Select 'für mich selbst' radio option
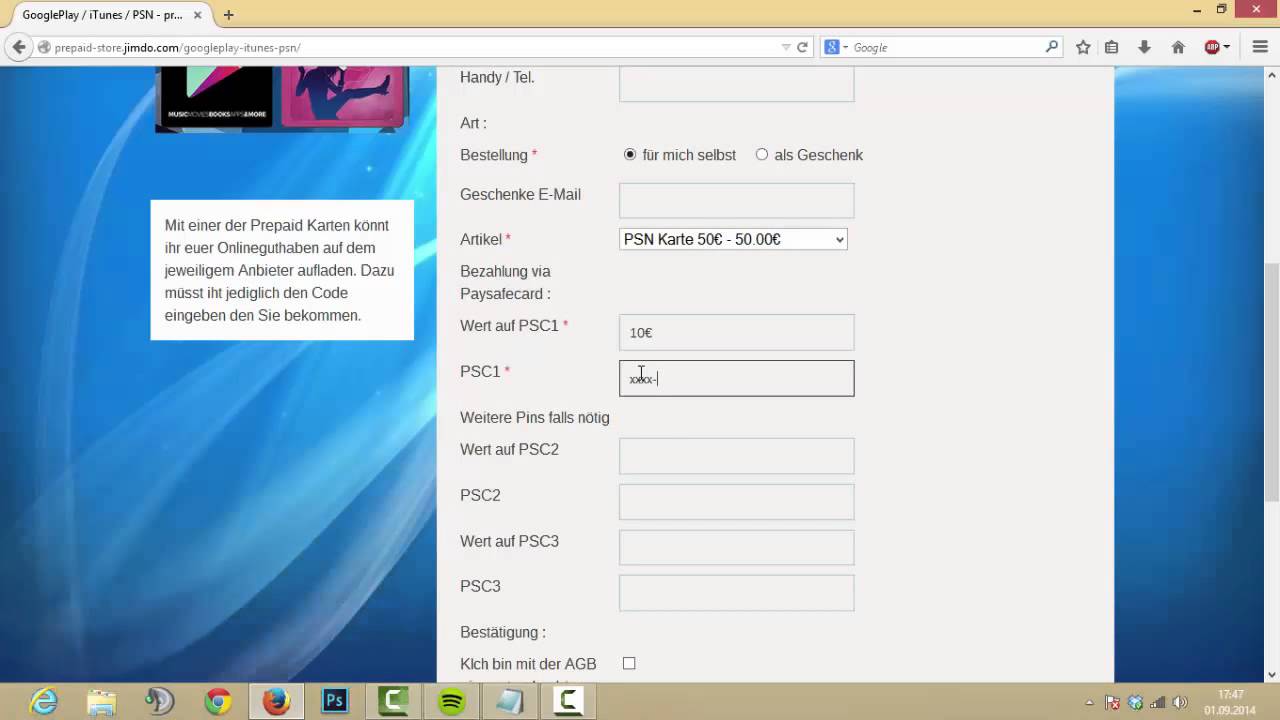 point(630,154)
